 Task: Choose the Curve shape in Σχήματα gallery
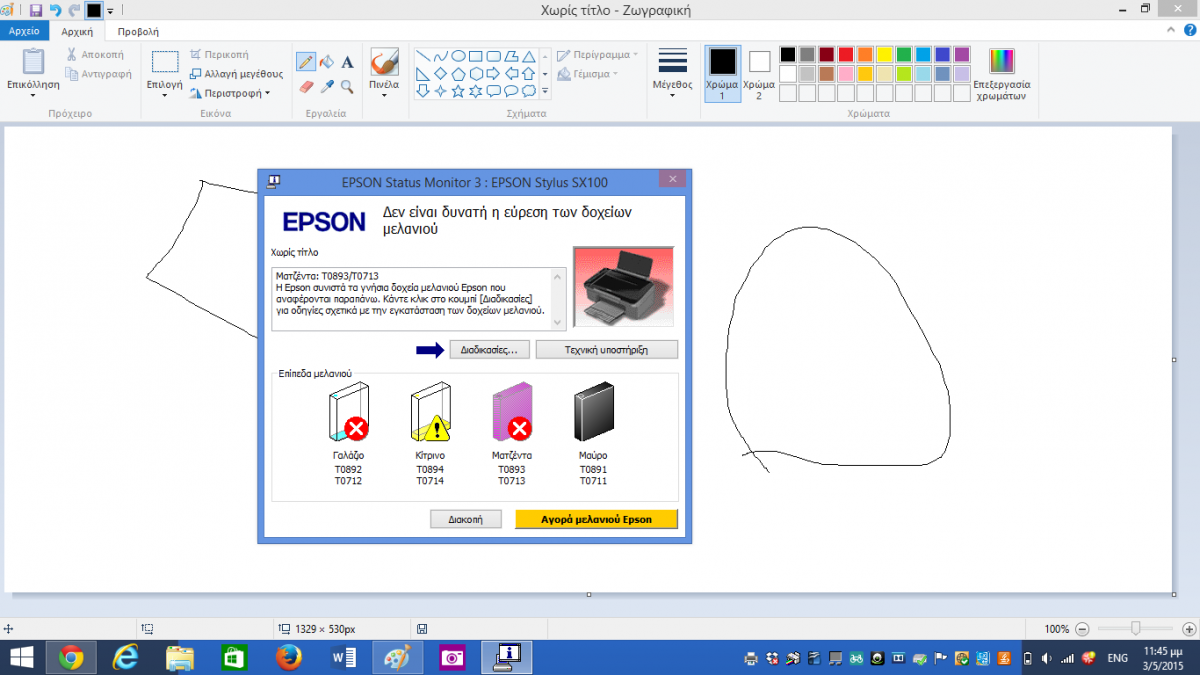pos(440,56)
